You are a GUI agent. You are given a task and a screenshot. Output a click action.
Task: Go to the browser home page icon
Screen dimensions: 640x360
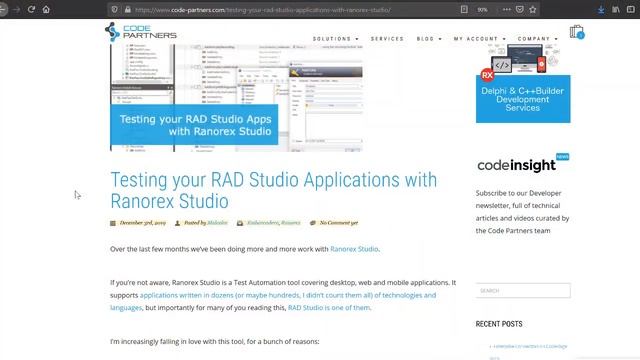46,9
